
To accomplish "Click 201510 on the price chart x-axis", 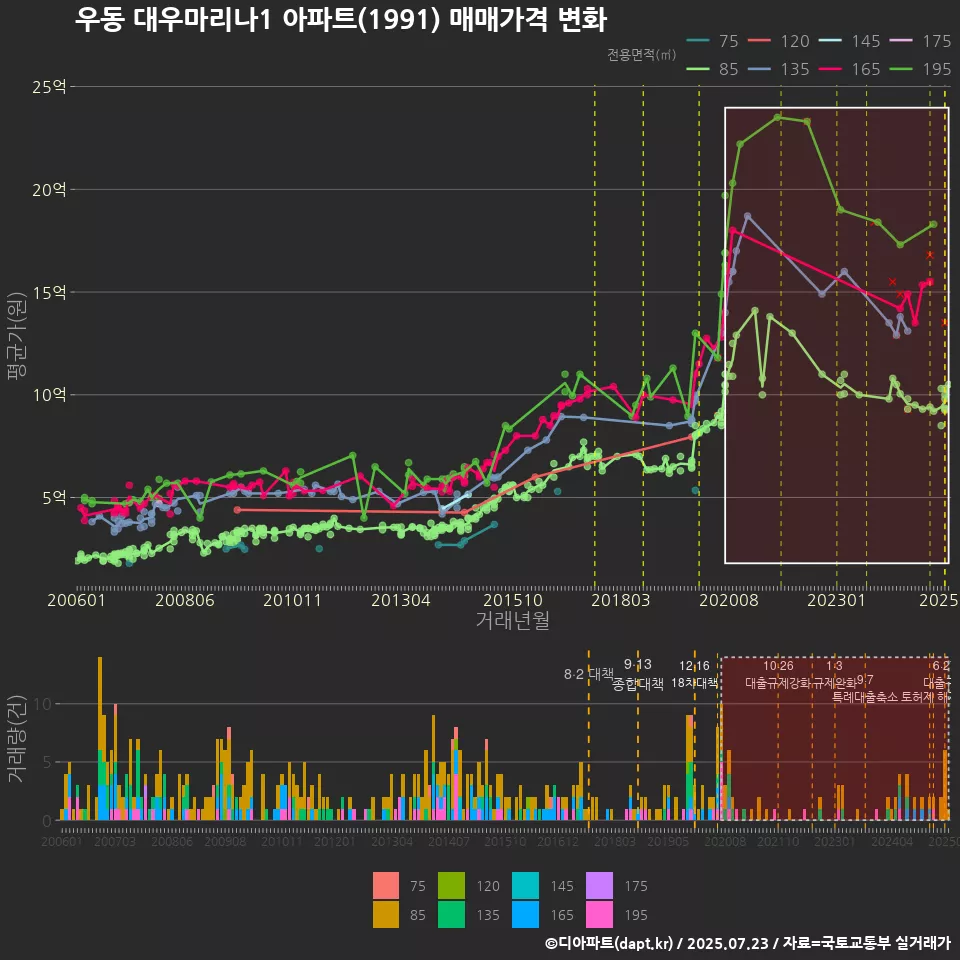I will pyautogui.click(x=513, y=600).
